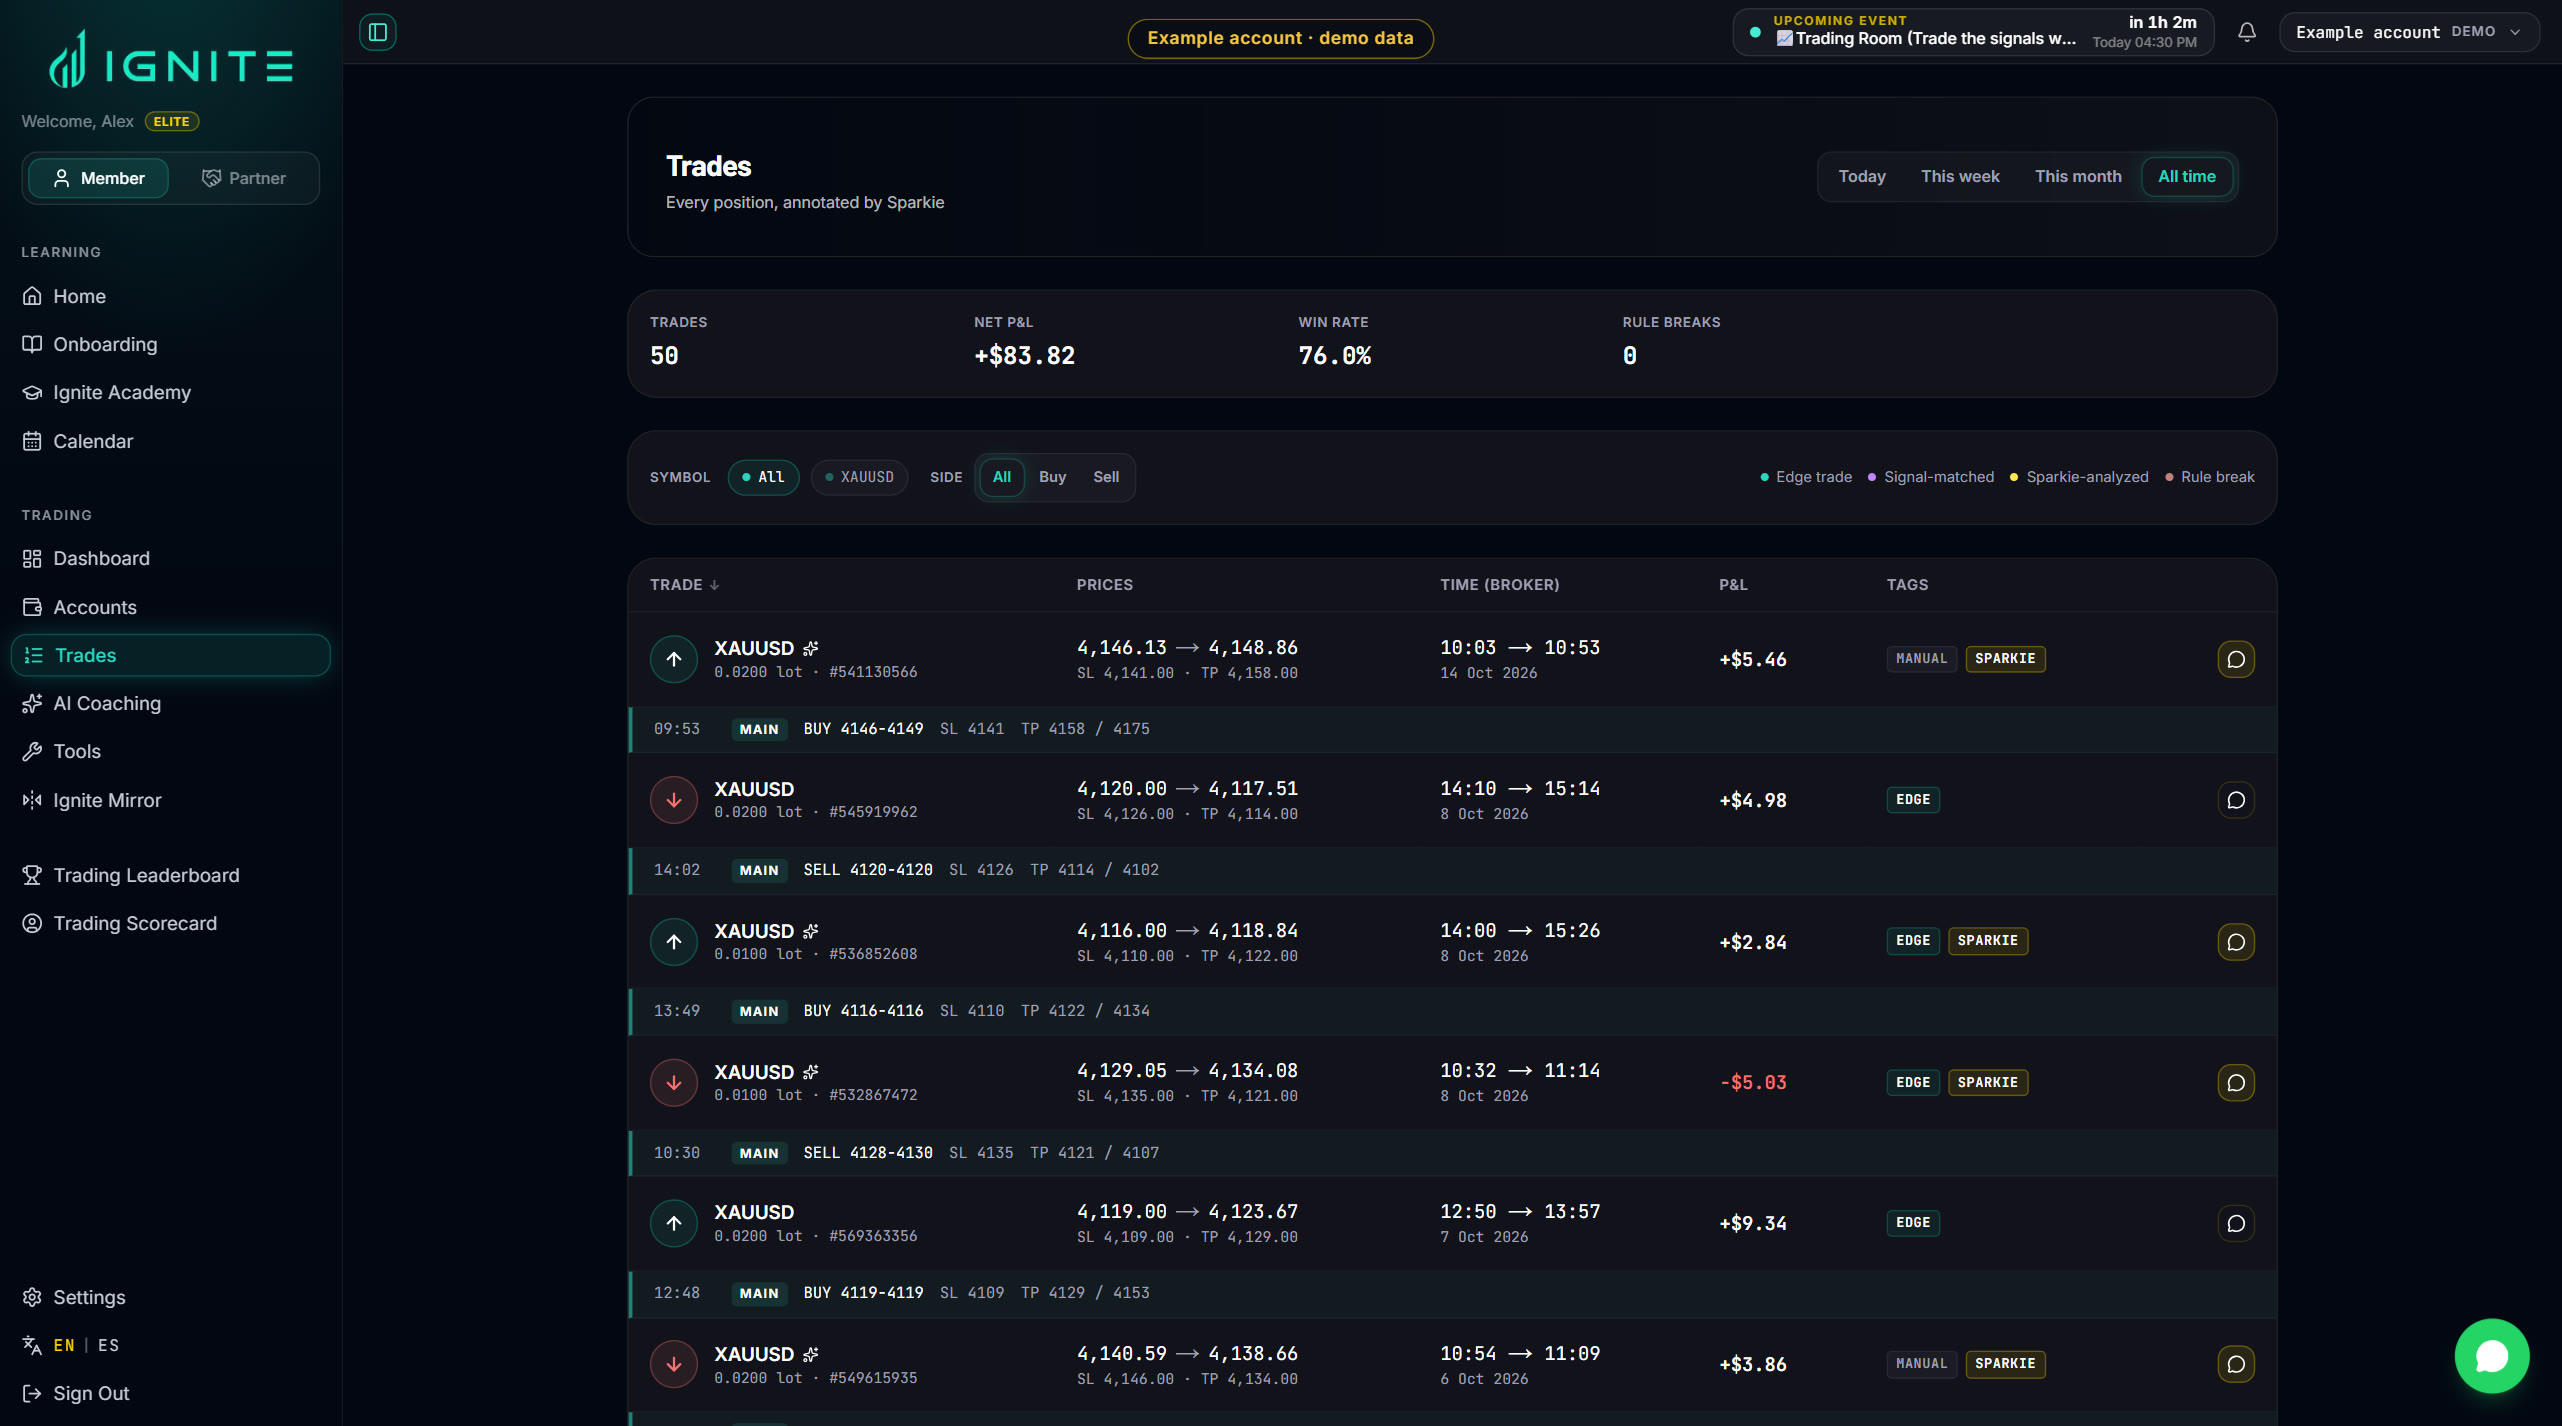Image resolution: width=2562 pixels, height=1426 pixels.
Task: Open the upcoming Trading Room event
Action: click(x=1973, y=32)
